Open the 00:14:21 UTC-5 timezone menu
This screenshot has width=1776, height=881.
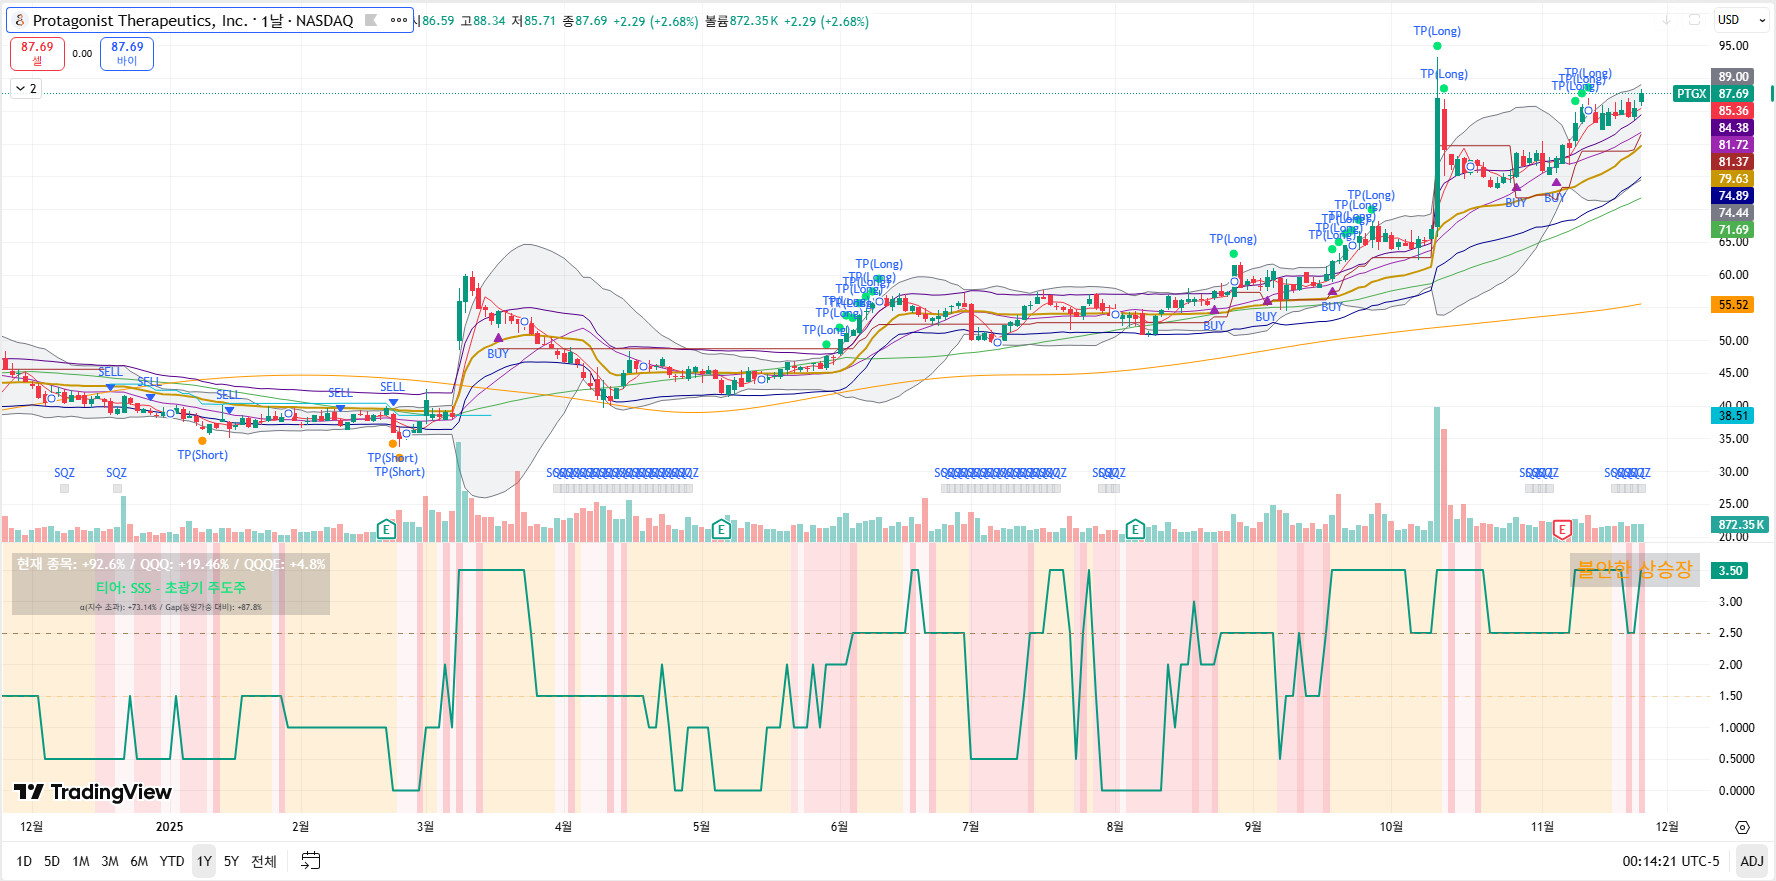coord(1671,861)
